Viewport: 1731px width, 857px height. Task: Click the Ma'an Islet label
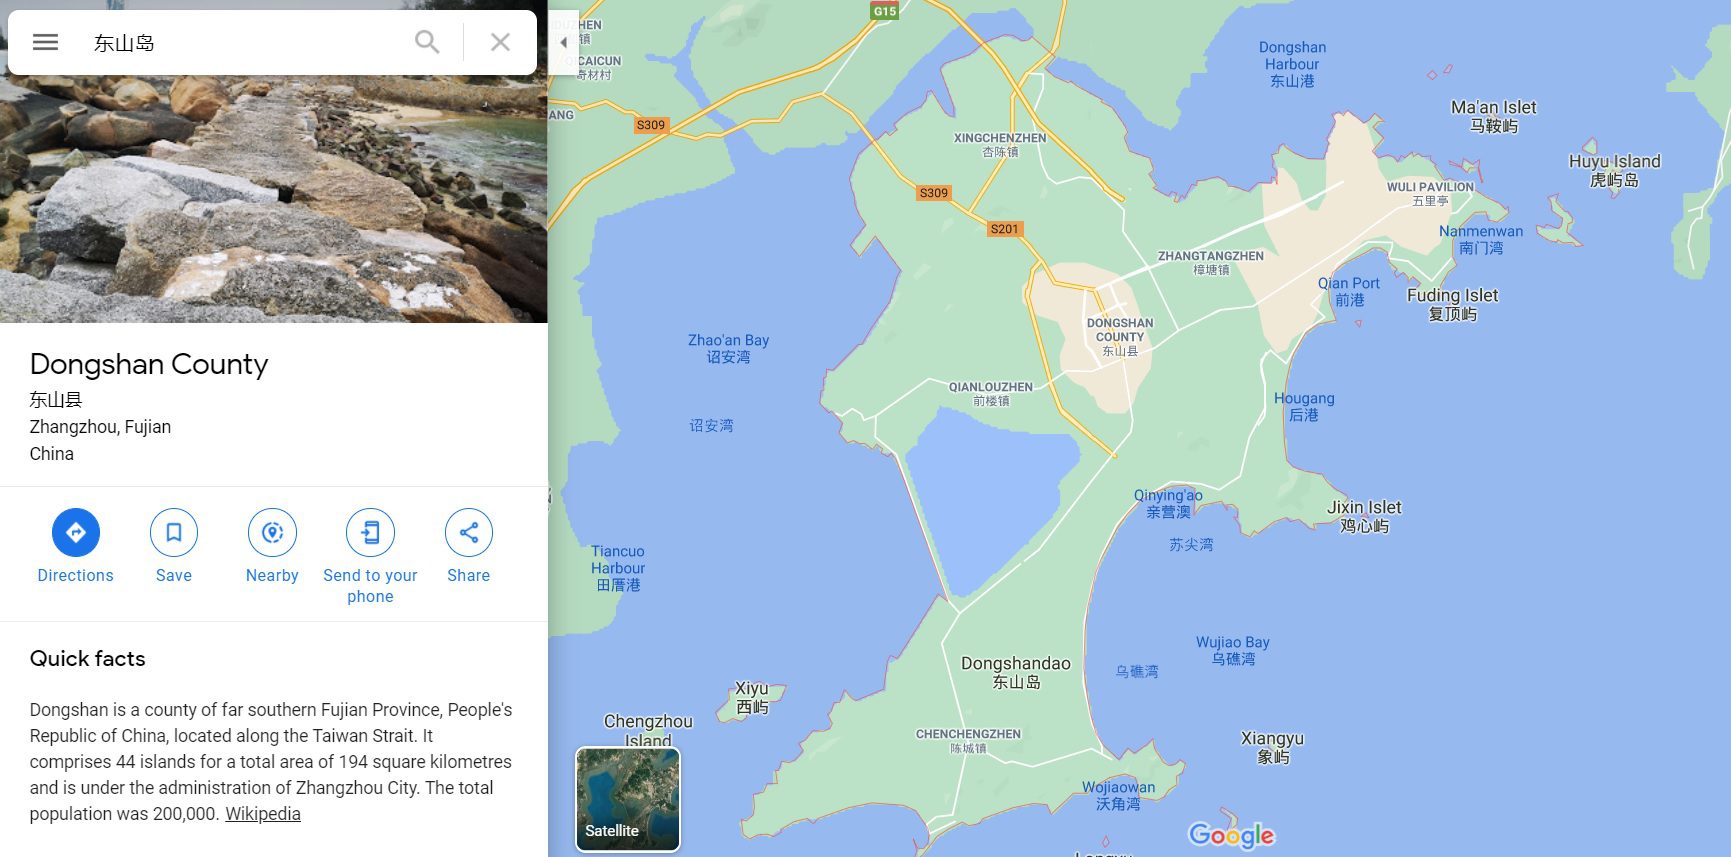pos(1493,116)
